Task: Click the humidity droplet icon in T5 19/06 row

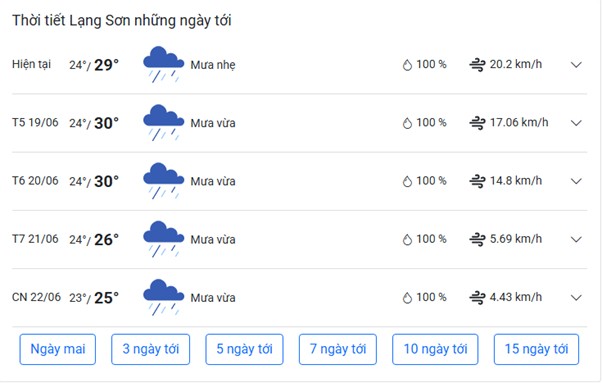Action: pos(407,123)
